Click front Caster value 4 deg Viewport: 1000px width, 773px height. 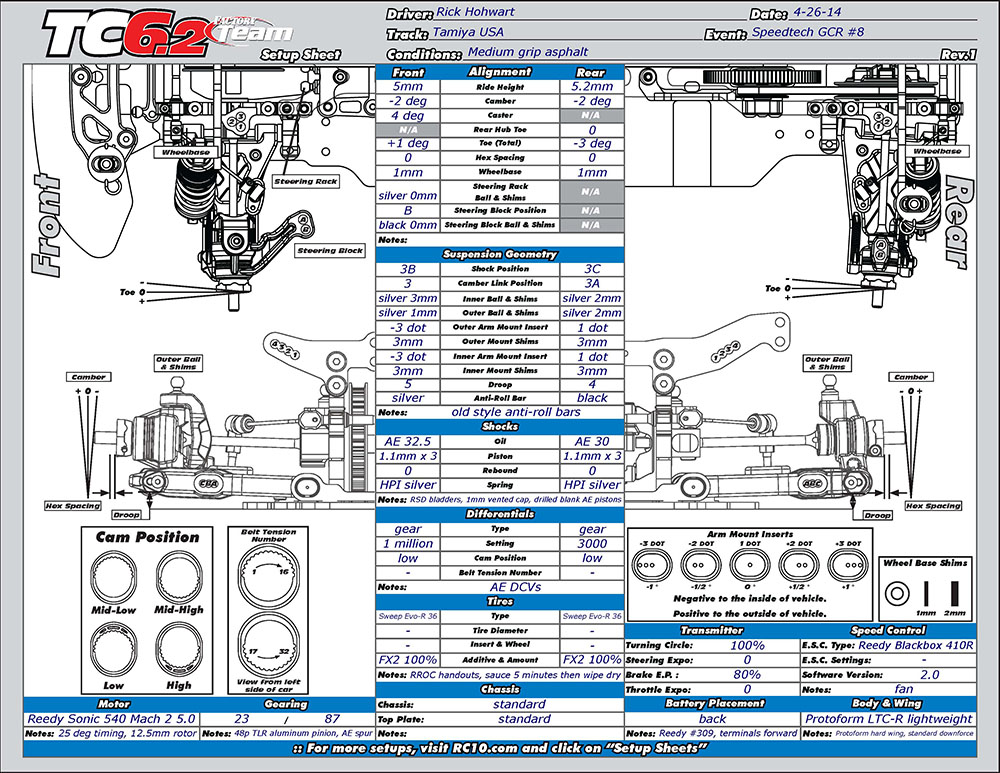coord(408,115)
